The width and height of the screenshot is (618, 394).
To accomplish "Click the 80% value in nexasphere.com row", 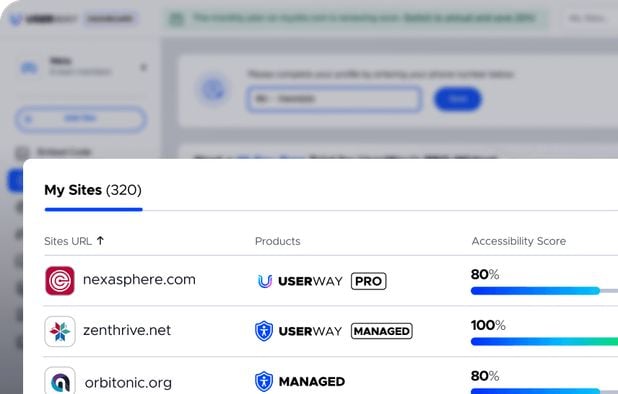I will (x=485, y=274).
